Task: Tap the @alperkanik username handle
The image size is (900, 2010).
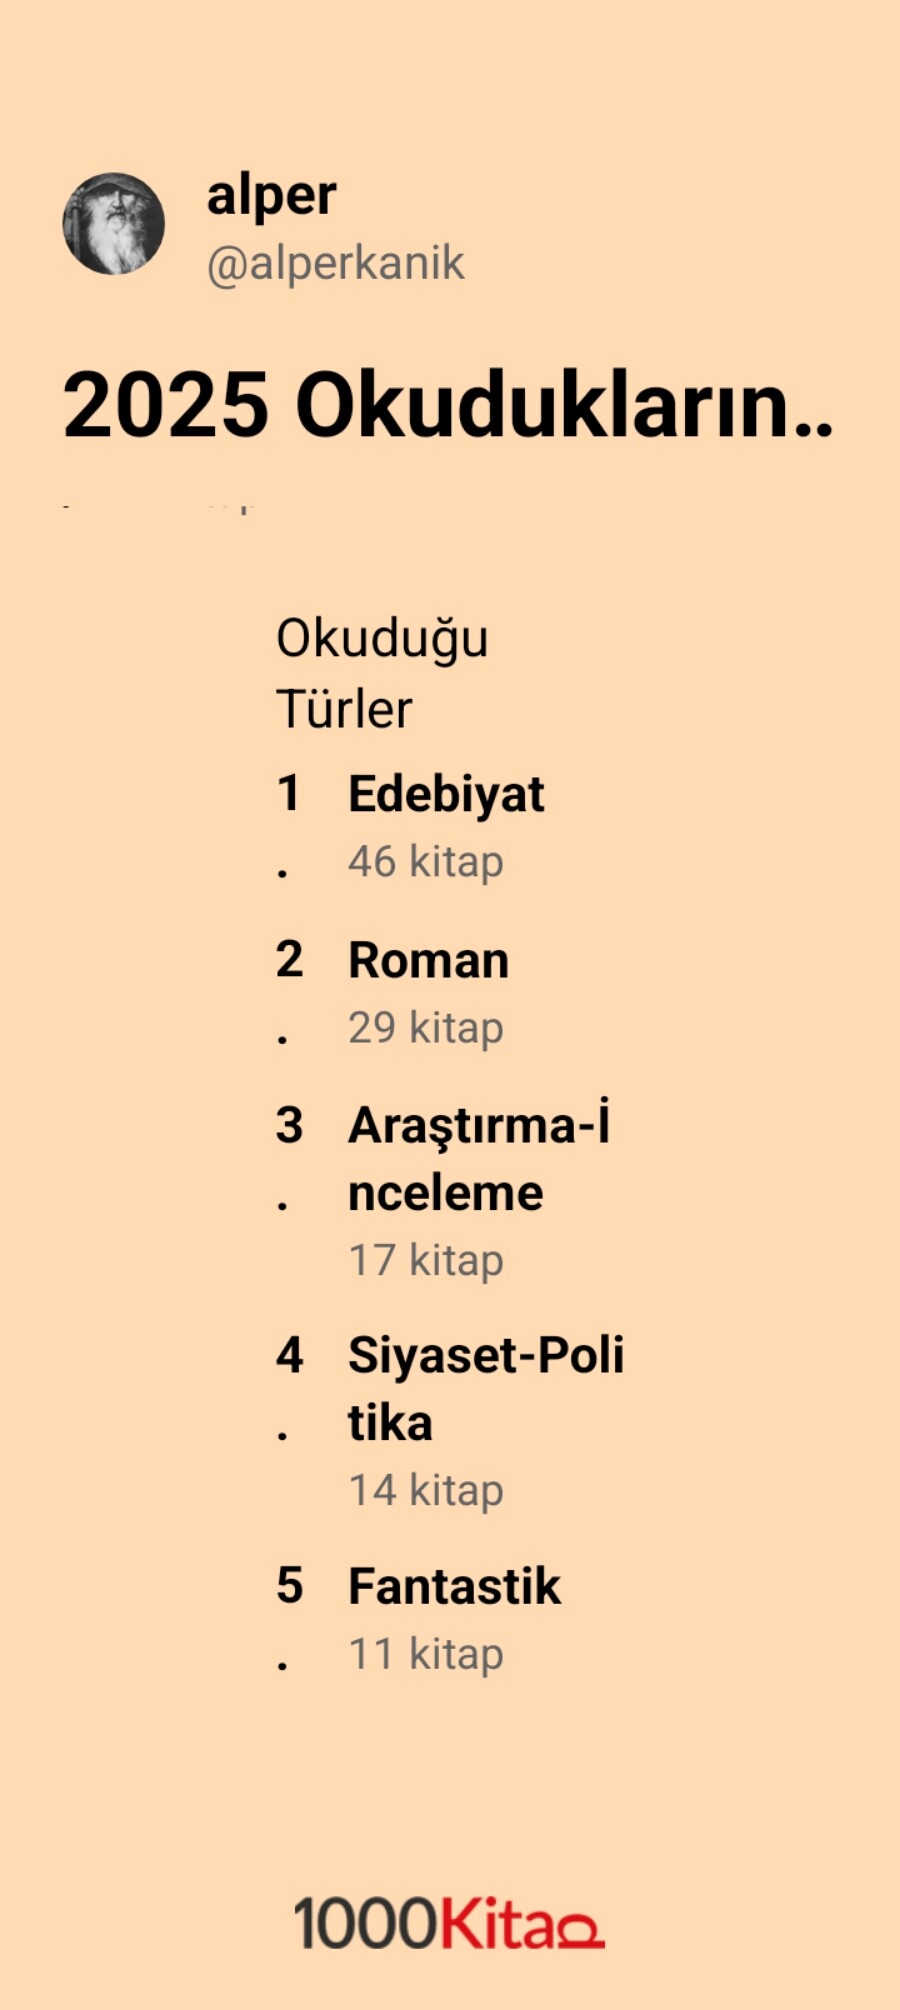Action: coord(335,263)
